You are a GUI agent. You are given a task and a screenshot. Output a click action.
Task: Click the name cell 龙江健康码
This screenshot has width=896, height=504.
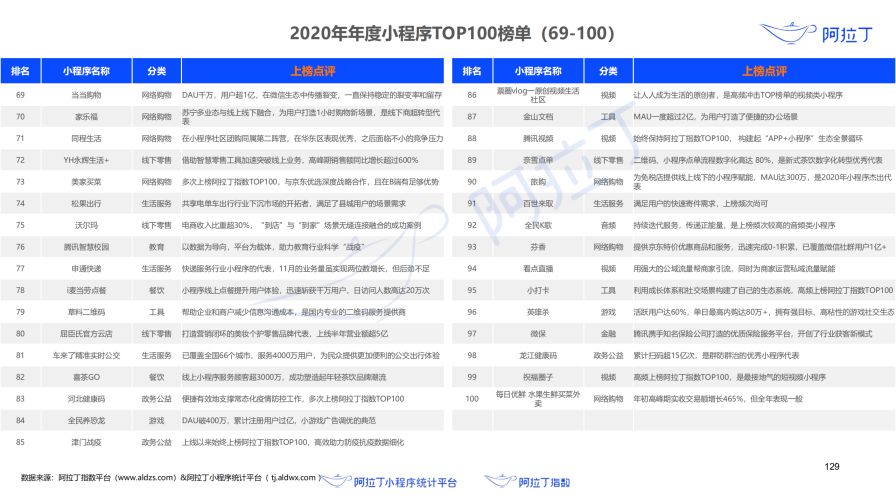click(x=538, y=355)
